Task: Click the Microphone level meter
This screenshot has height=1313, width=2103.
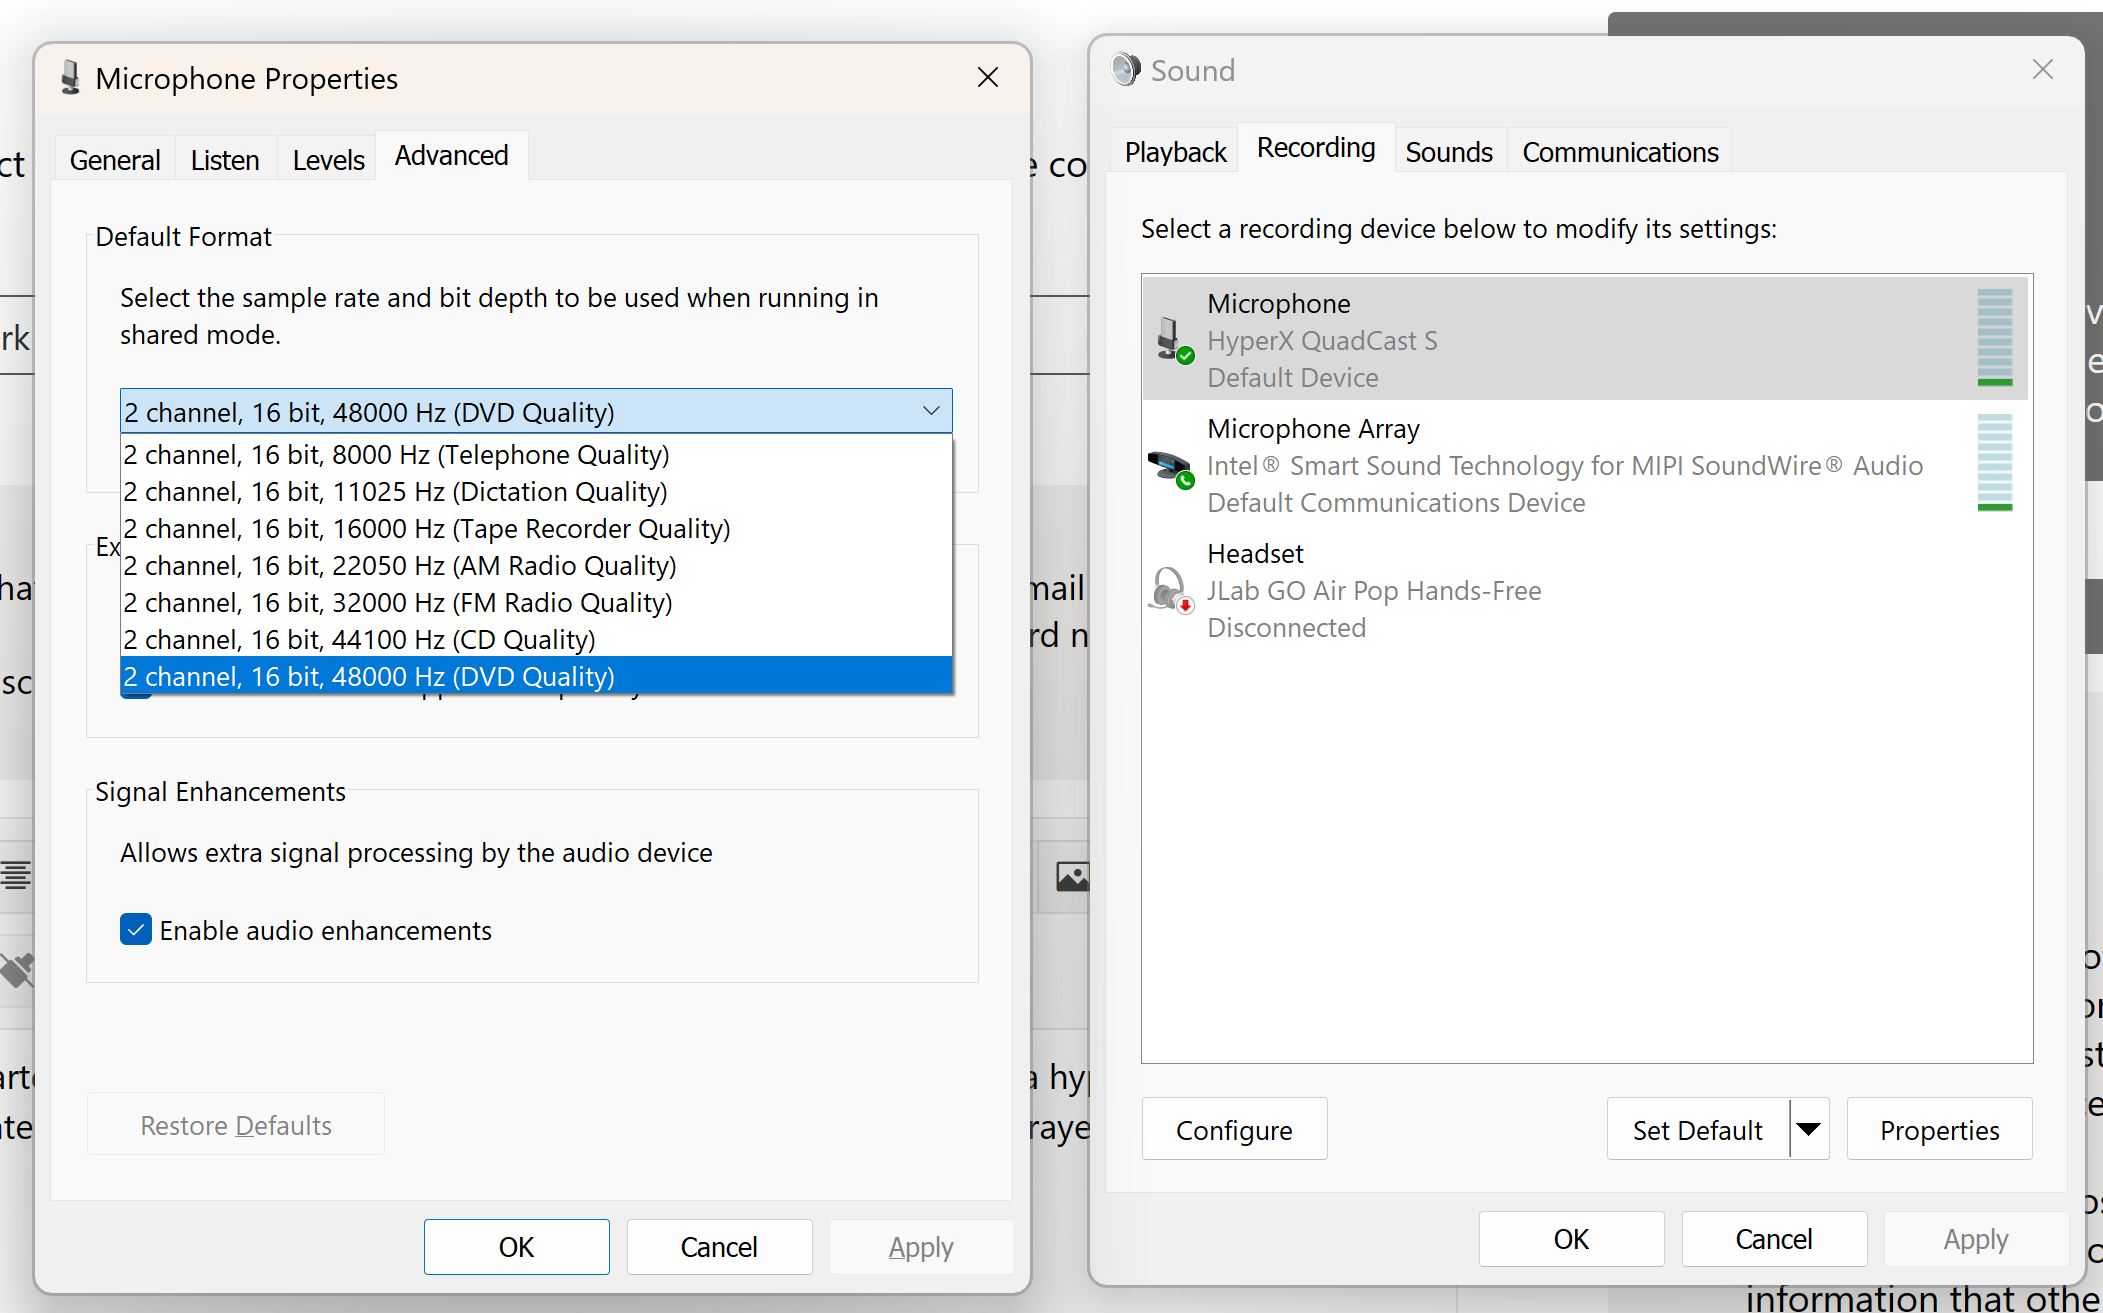Action: coord(1995,338)
